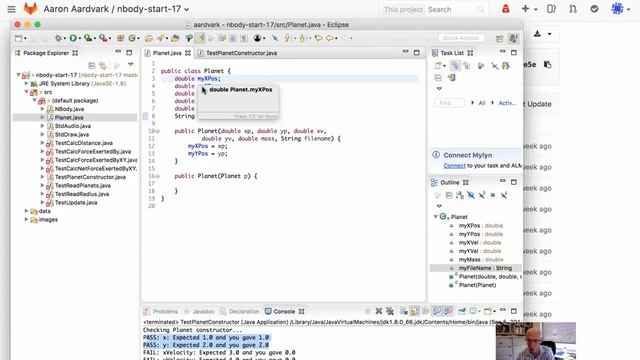
Task: Open the Package Explorer view menu triangle
Action: coord(131,64)
